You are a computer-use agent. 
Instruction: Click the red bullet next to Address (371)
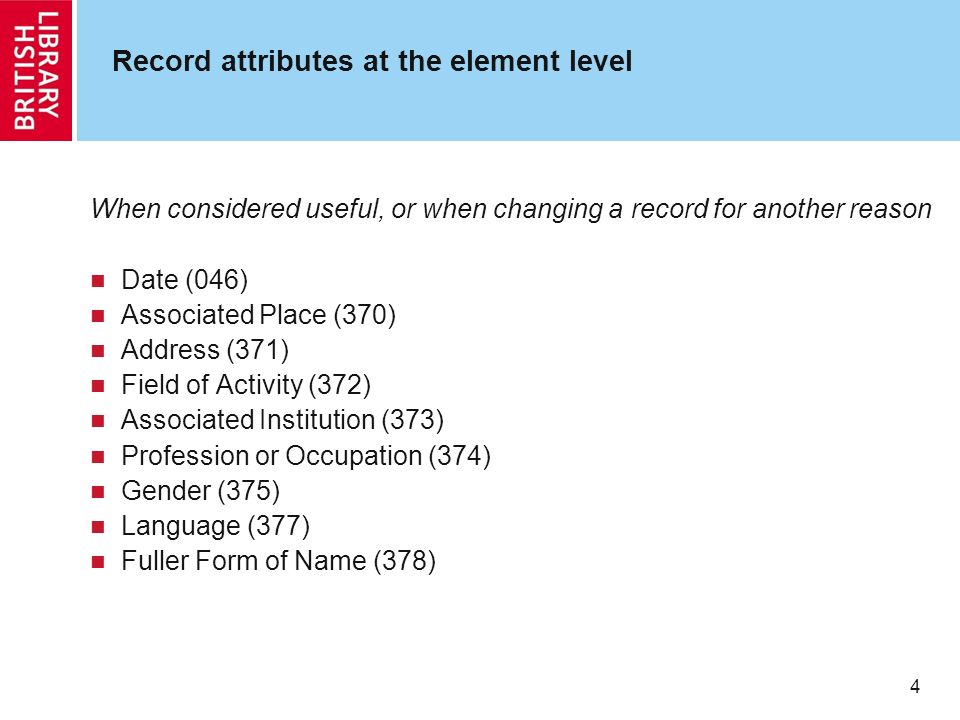(x=98, y=351)
